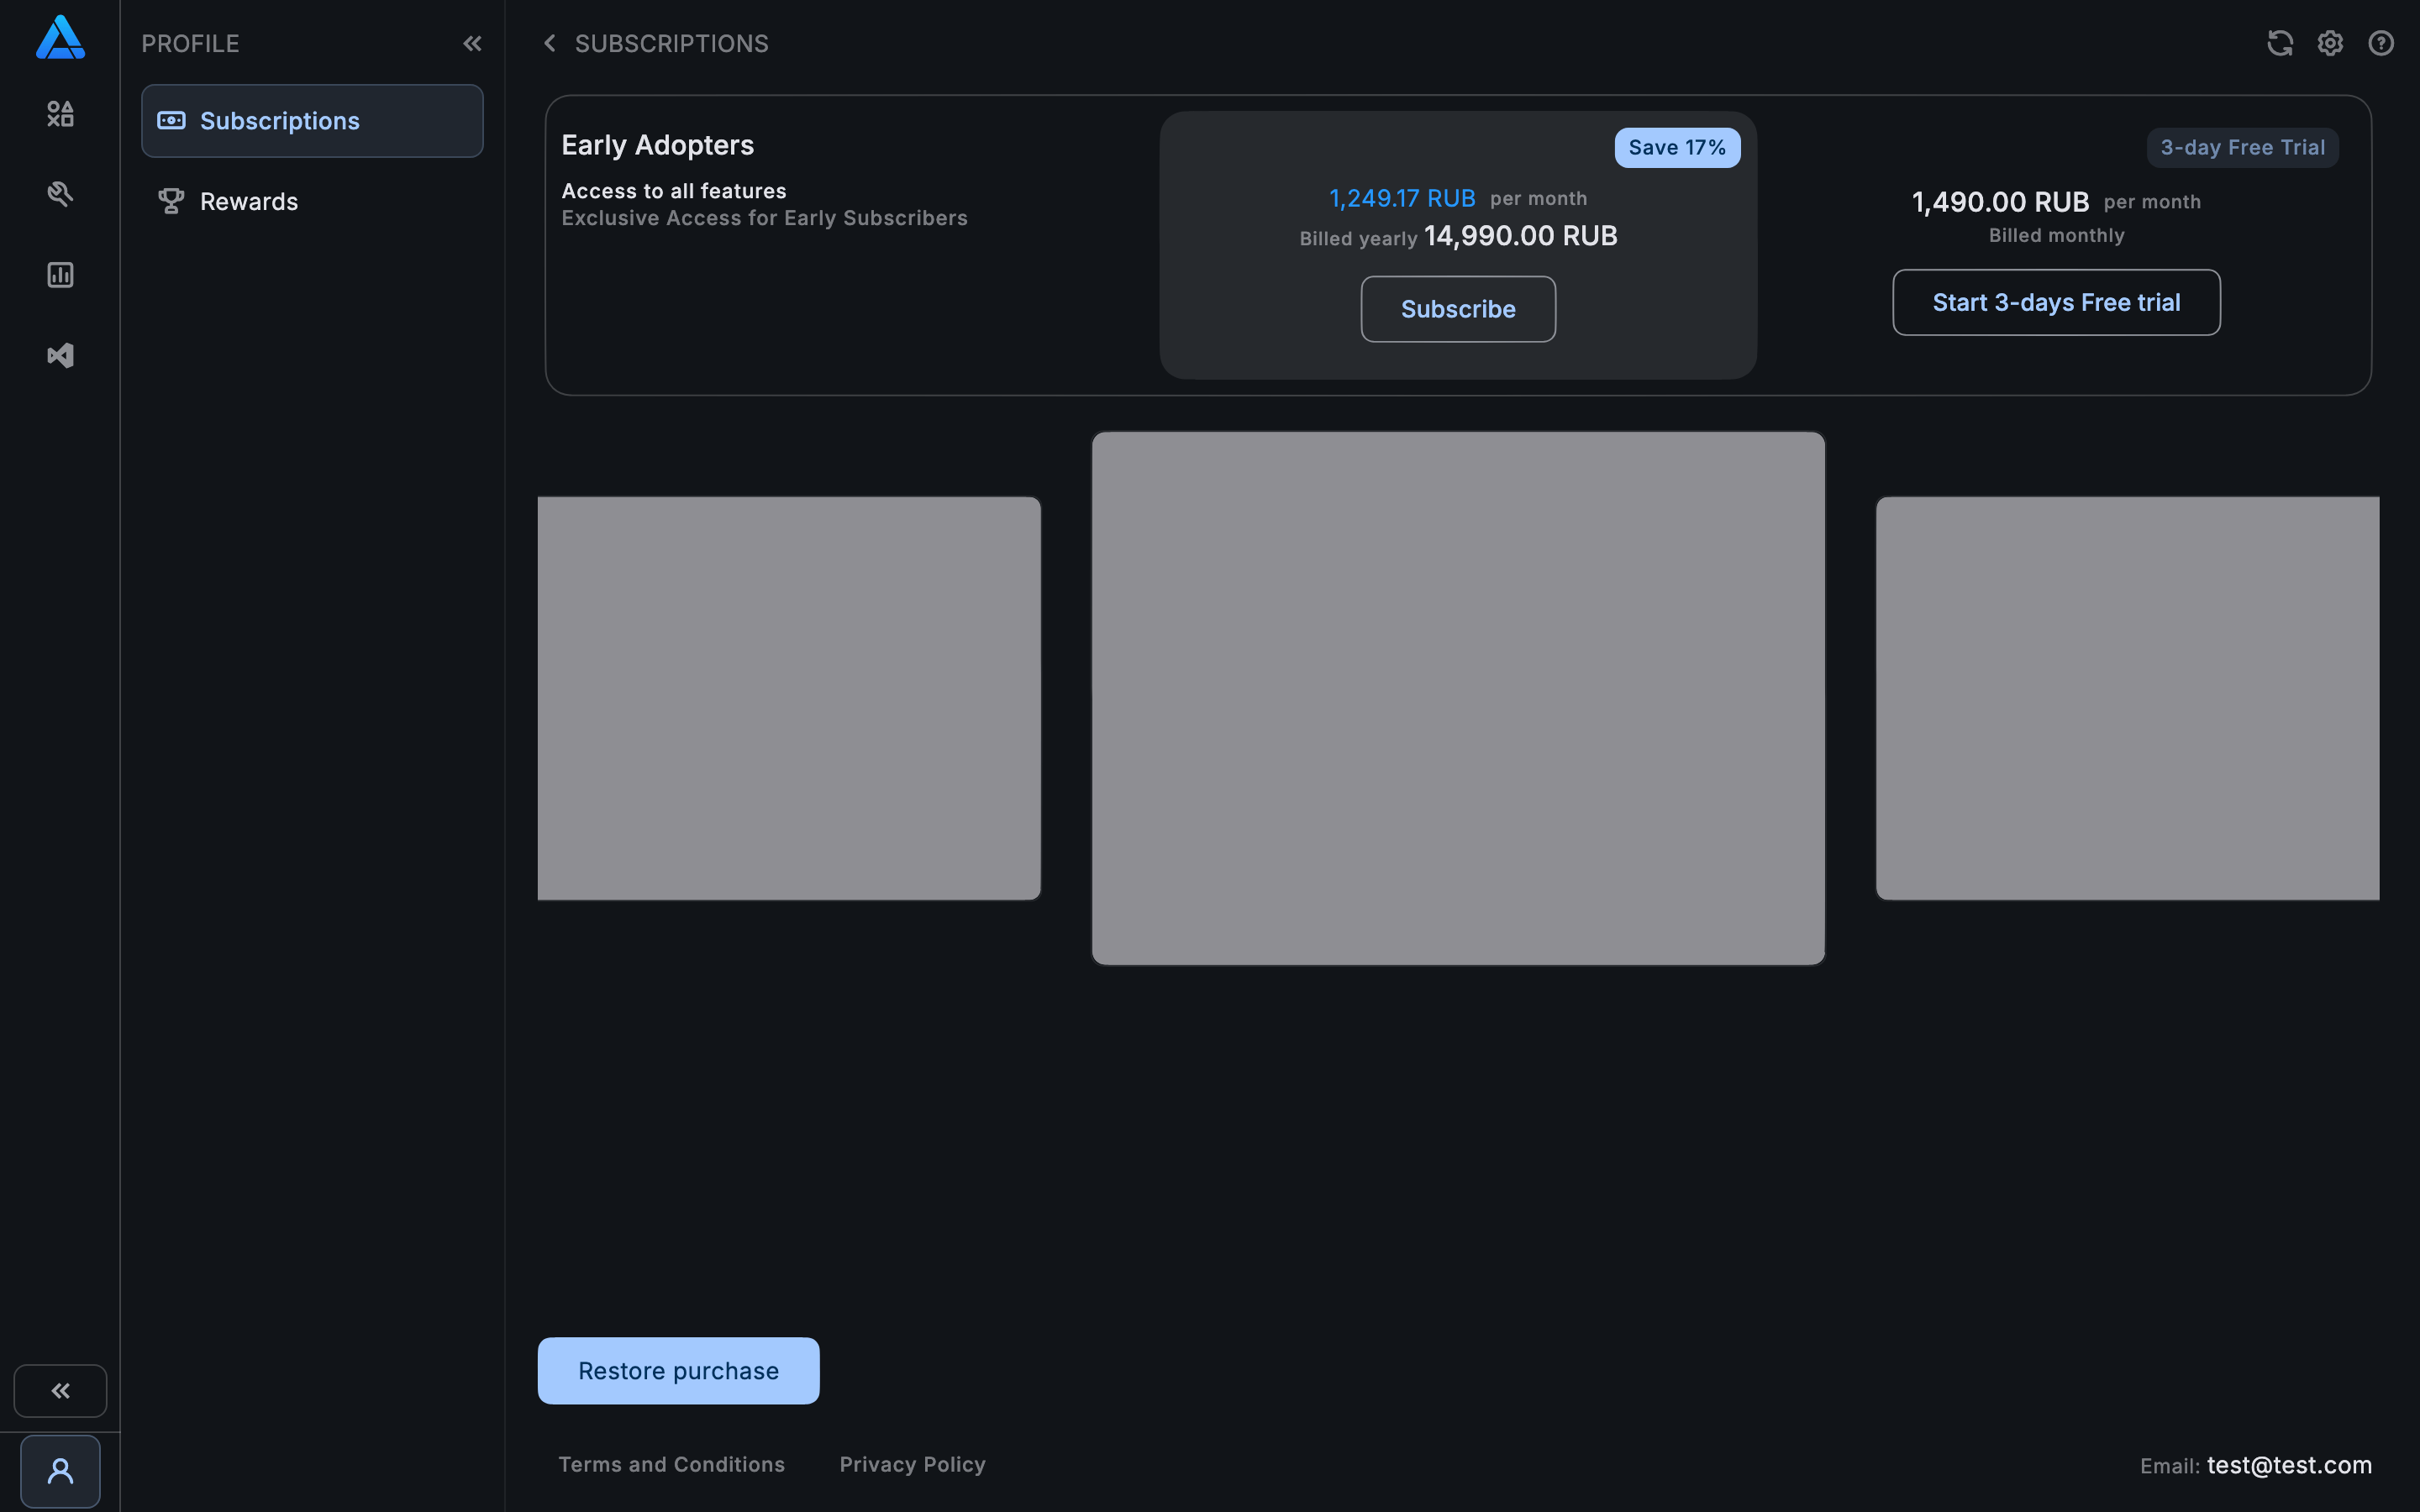Select the Subscriptions menu item
Viewport: 2420px width, 1512px height.
pyautogui.click(x=312, y=121)
